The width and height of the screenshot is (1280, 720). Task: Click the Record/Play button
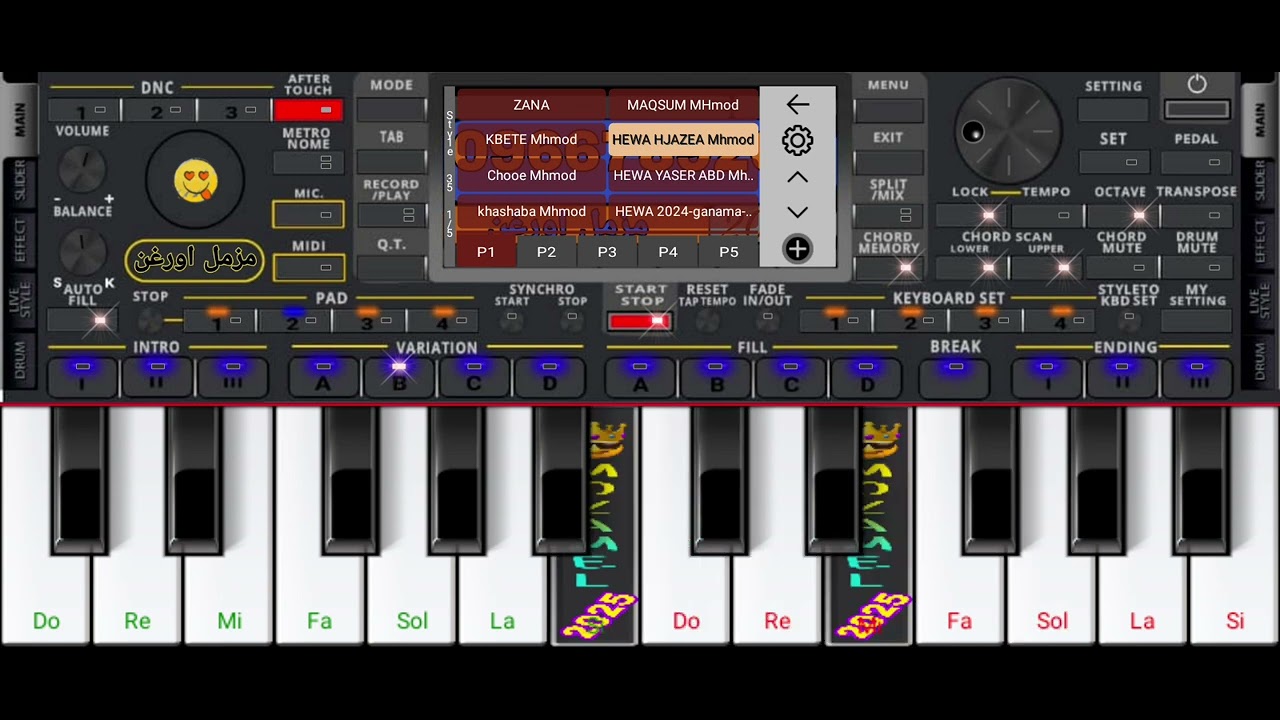391,214
